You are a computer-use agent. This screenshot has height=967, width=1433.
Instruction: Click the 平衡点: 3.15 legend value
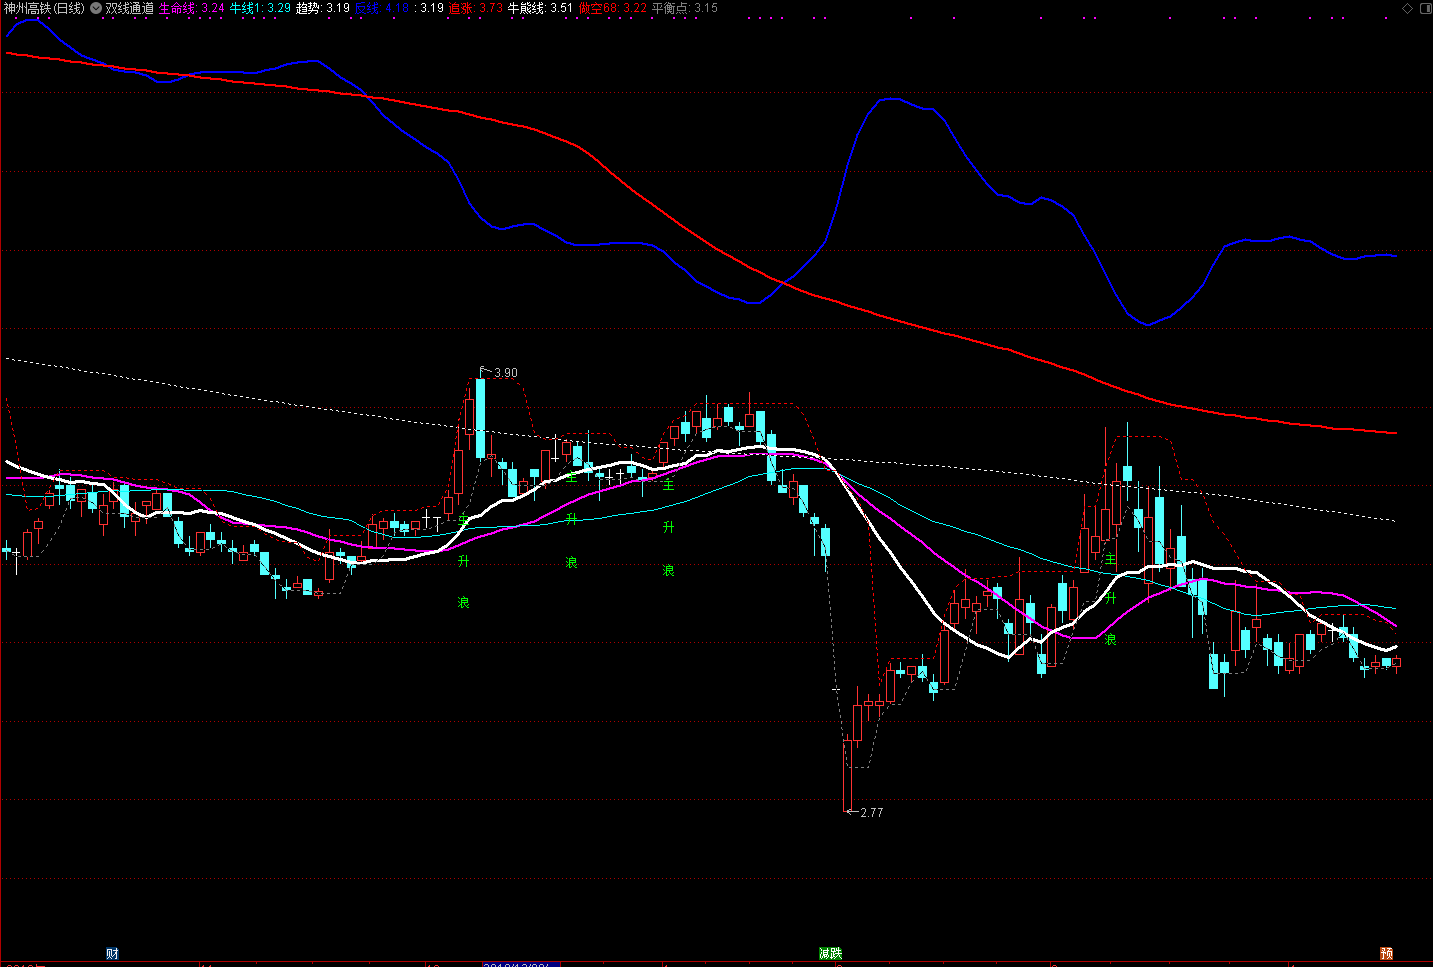[685, 8]
